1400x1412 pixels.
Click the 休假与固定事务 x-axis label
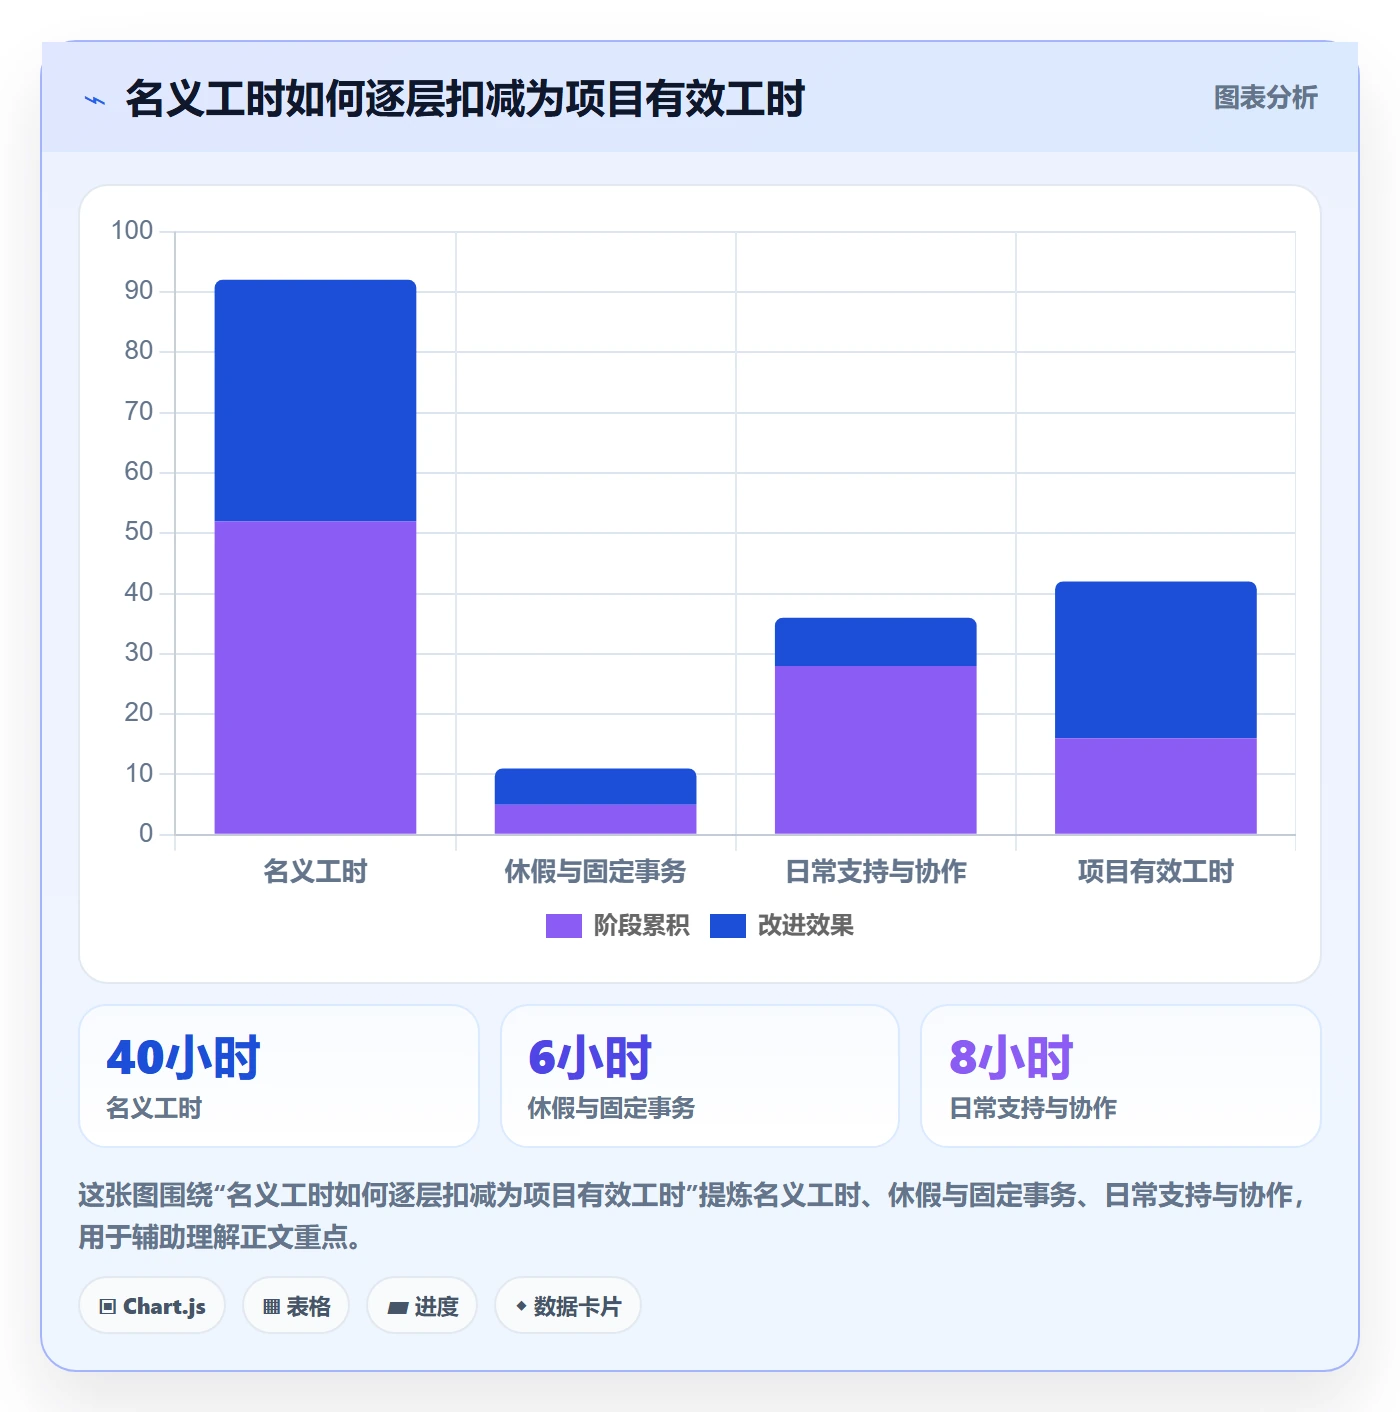[x=595, y=872]
